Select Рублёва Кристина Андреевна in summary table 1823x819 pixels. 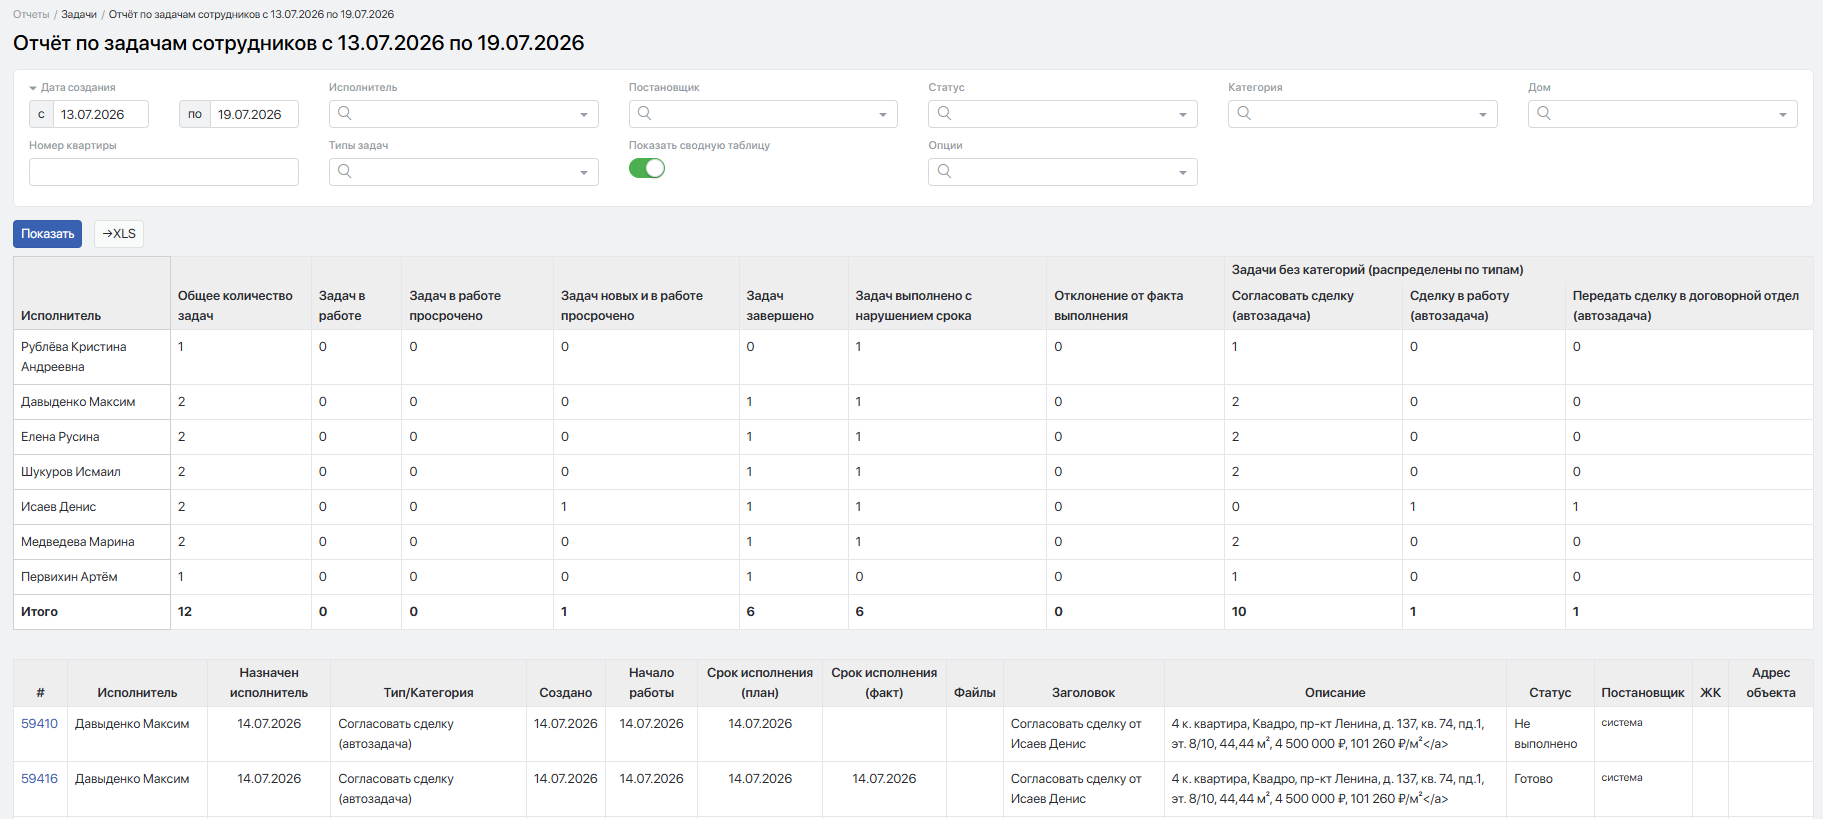click(x=74, y=357)
